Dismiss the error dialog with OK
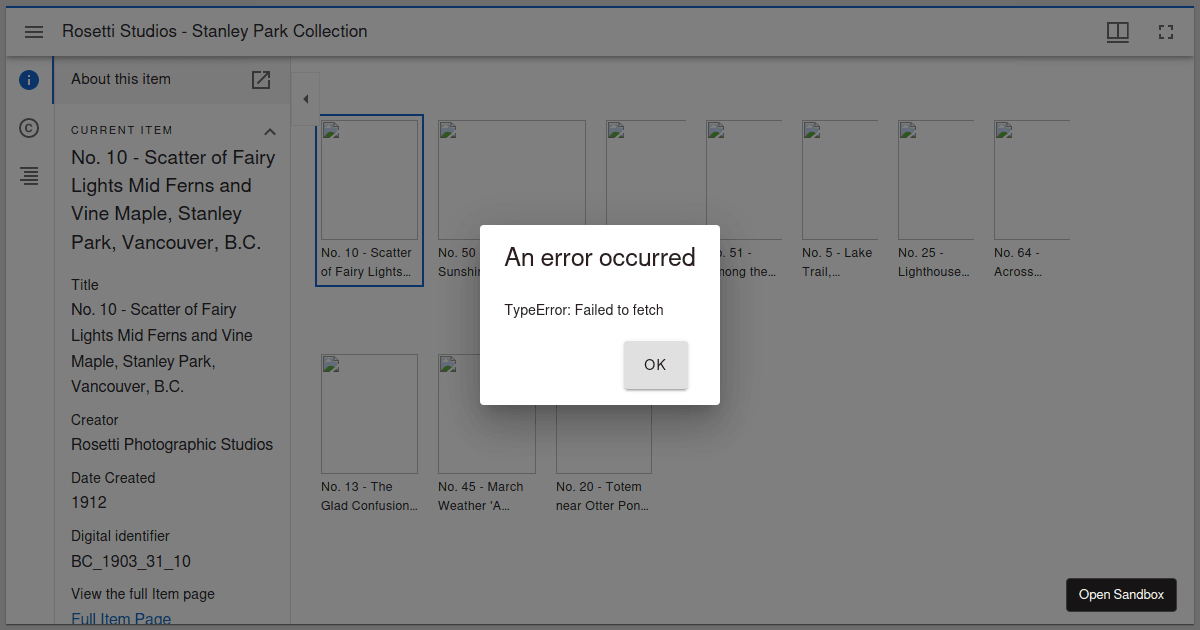Screen dimensions: 1200x630 click(655, 365)
